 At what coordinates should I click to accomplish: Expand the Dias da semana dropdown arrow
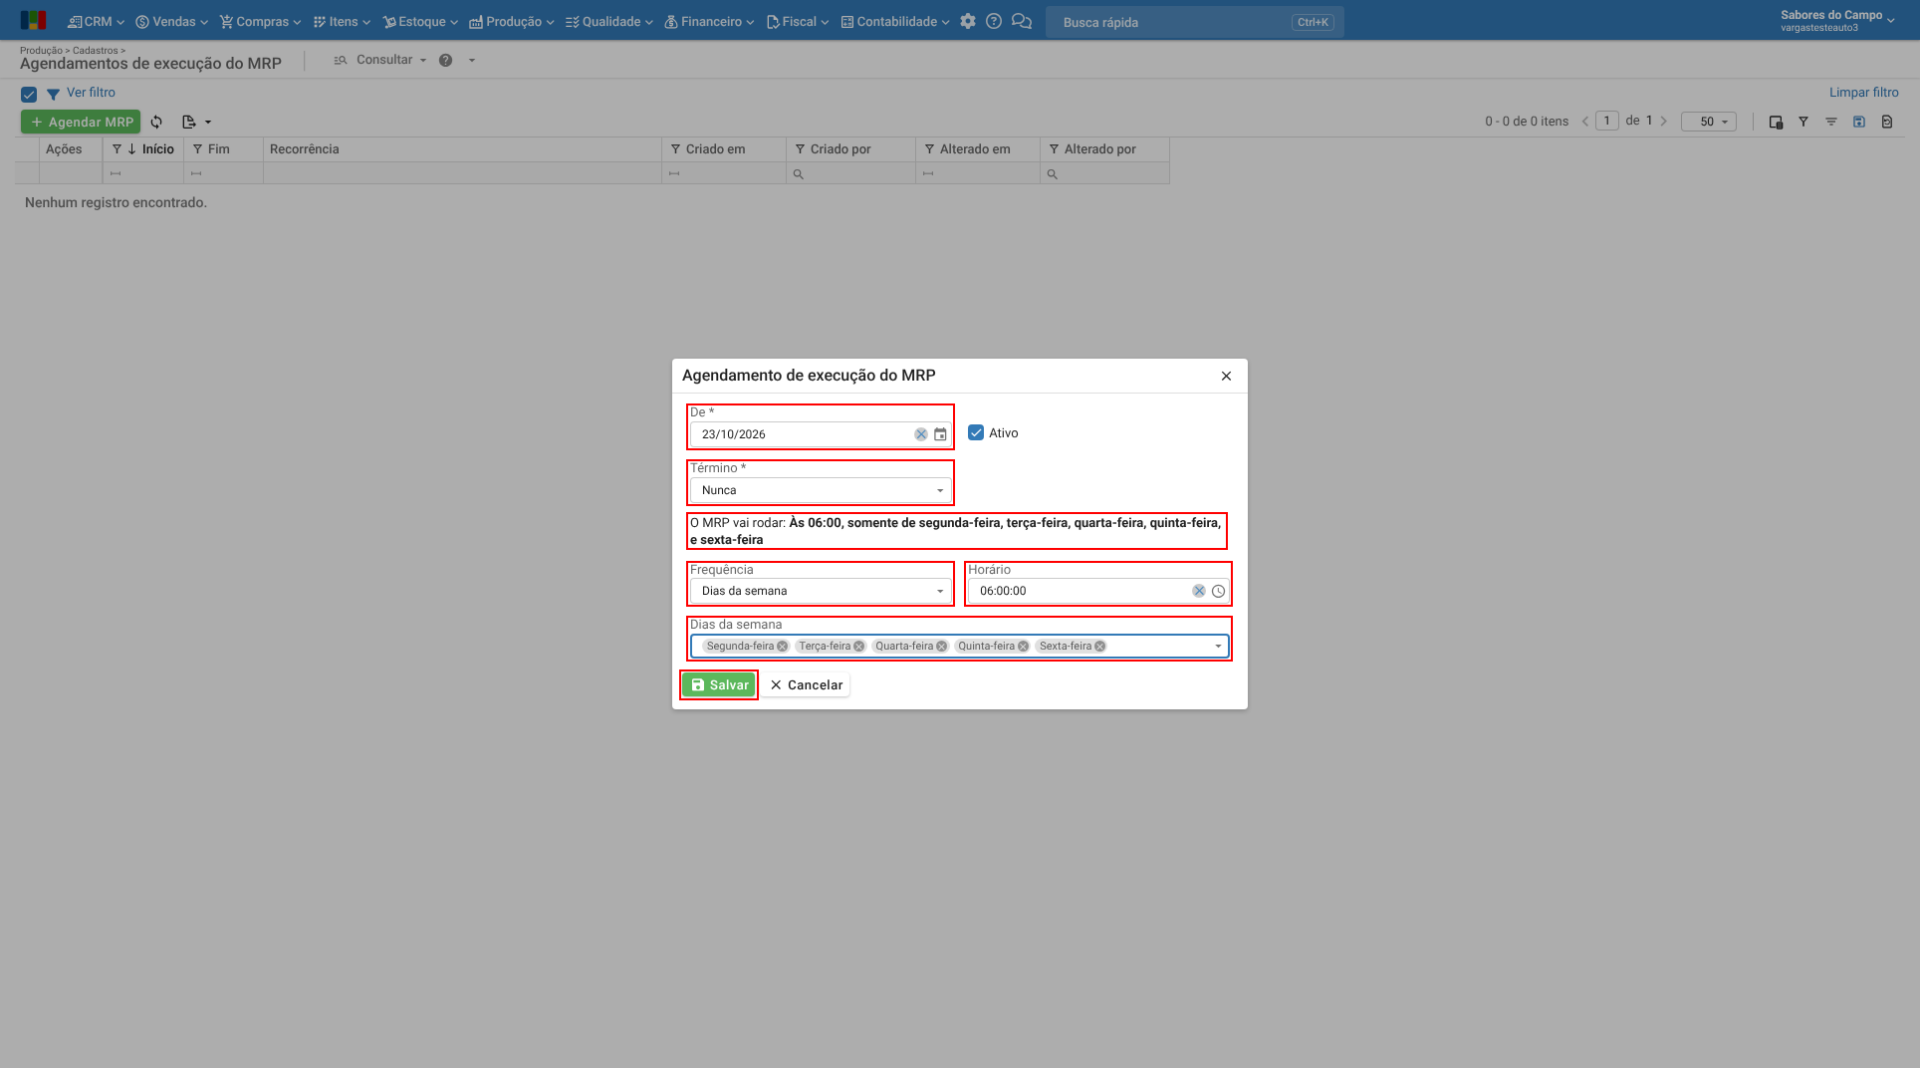pos(1218,646)
